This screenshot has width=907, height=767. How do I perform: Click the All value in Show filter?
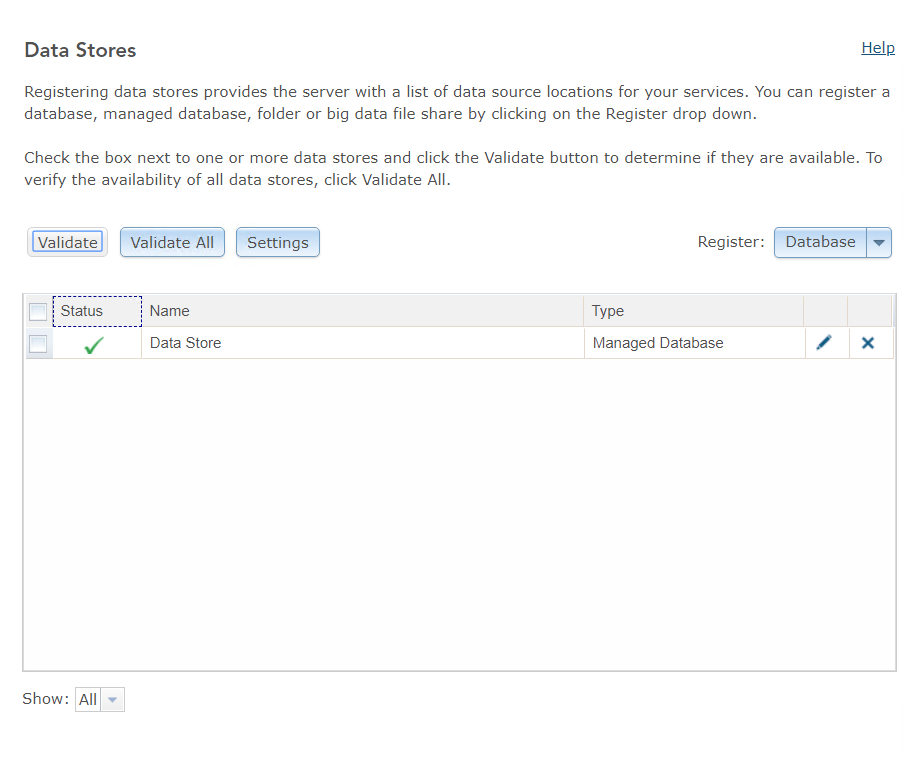[x=88, y=700]
